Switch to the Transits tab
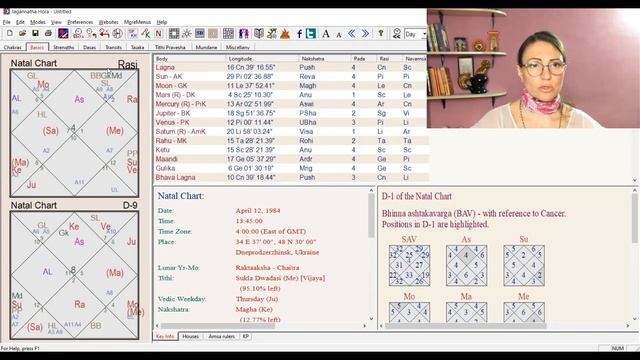 [113, 47]
